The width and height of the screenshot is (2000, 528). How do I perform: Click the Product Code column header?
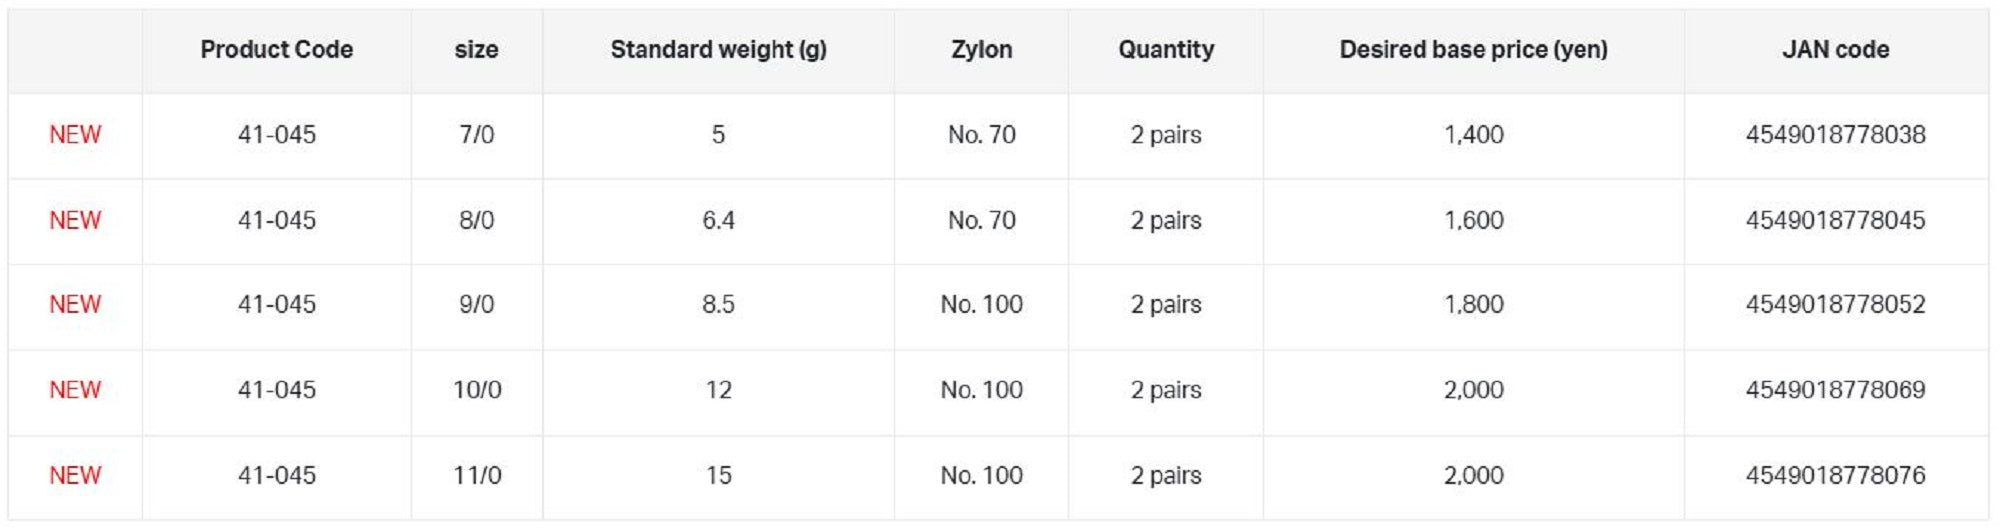coord(276,50)
